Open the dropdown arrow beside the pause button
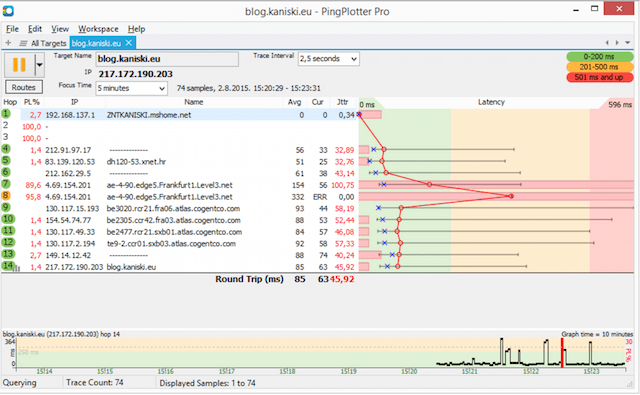 40,65
